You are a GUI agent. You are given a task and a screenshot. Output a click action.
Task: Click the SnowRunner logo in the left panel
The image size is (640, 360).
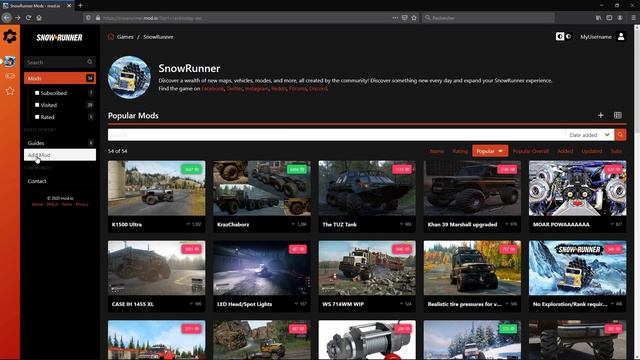(x=60, y=38)
